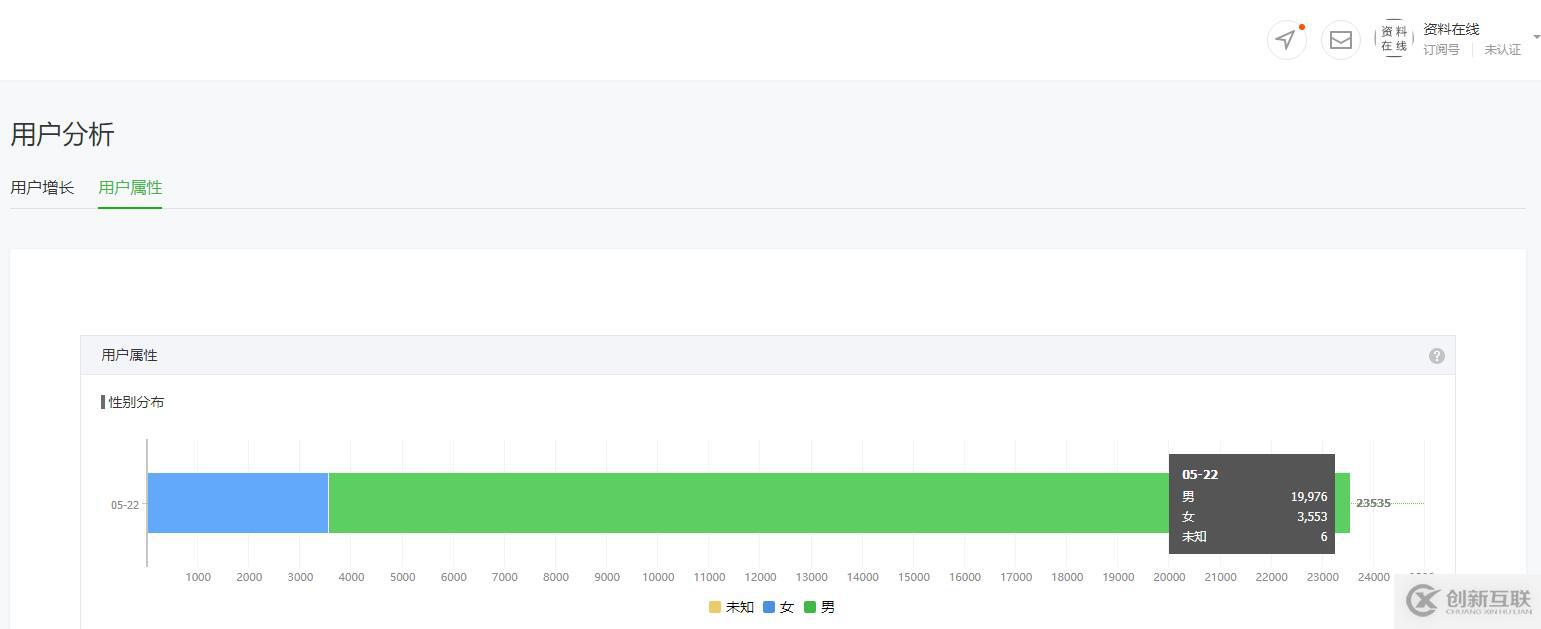Open the mail messages icon
Screen dimensions: 1541x629
coord(1341,40)
